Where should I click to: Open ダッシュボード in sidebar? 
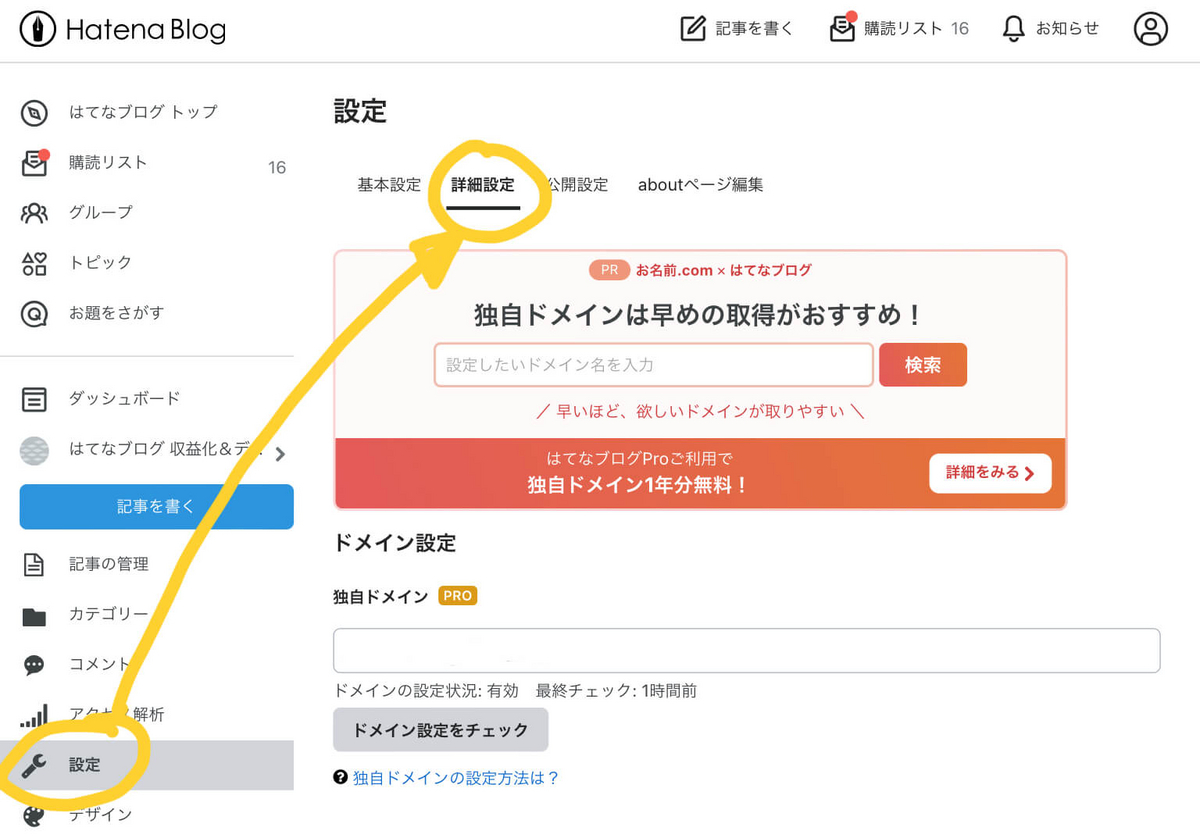coord(124,399)
